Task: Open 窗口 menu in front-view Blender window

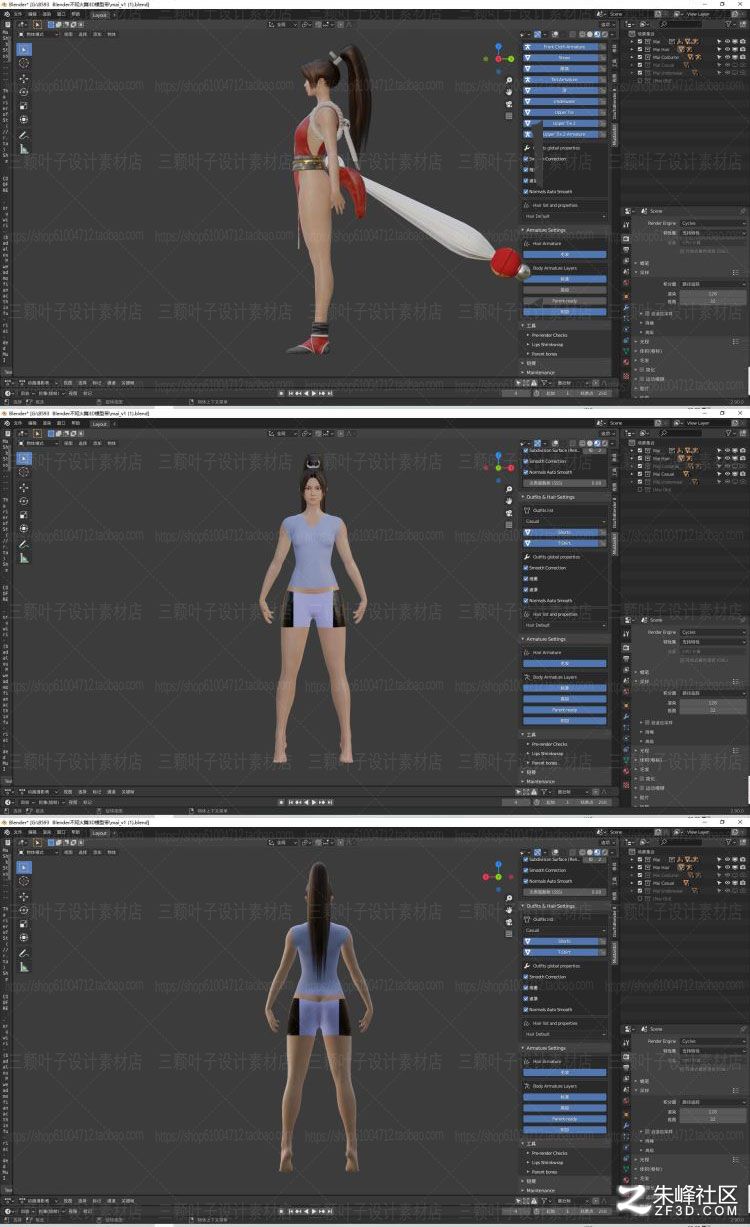Action: (62, 424)
